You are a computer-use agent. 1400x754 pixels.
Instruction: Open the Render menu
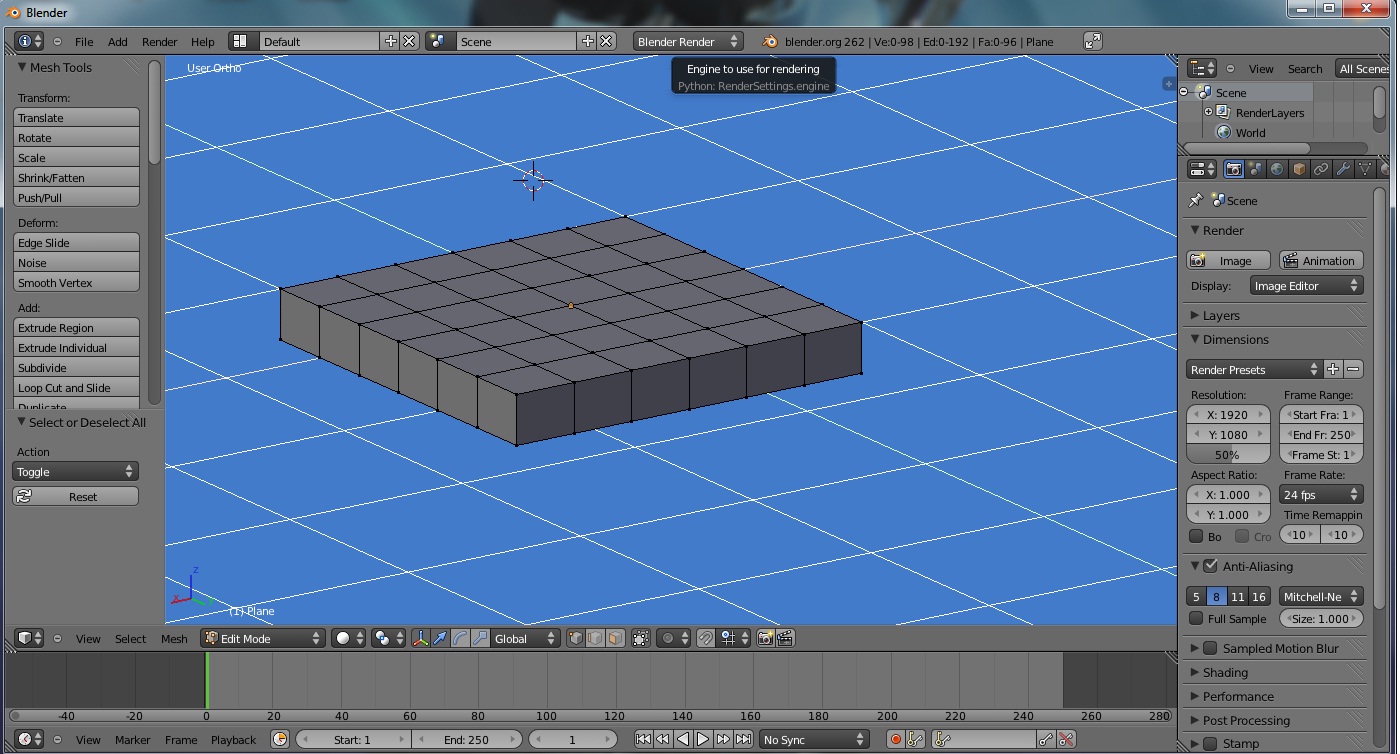point(159,42)
